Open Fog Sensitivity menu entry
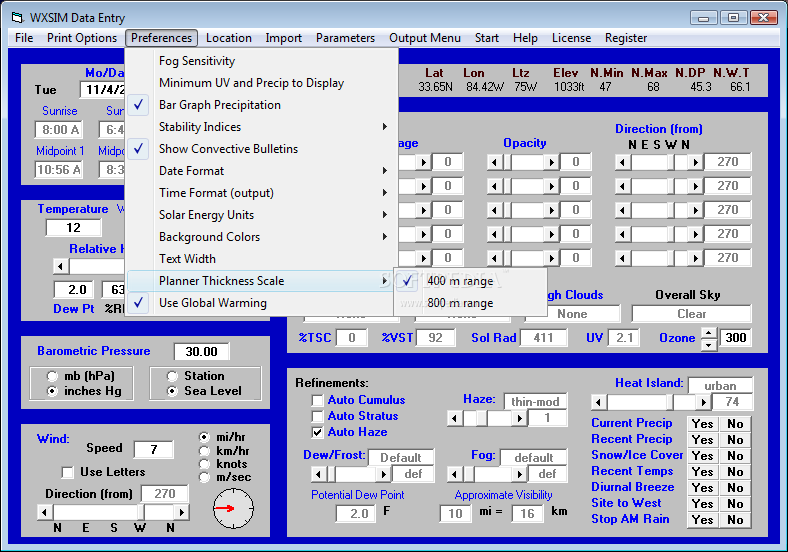 click(261, 61)
